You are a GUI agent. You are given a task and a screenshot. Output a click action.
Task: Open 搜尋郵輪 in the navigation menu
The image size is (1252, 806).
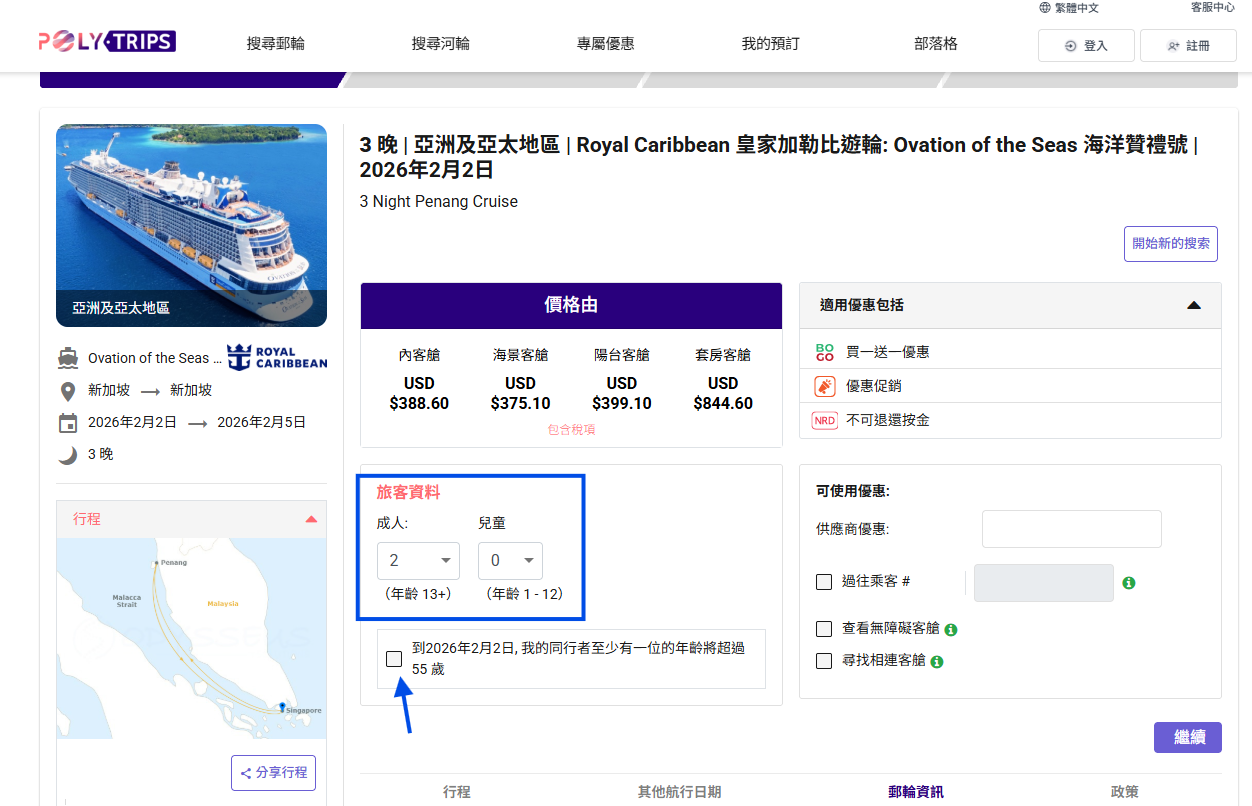click(x=276, y=44)
